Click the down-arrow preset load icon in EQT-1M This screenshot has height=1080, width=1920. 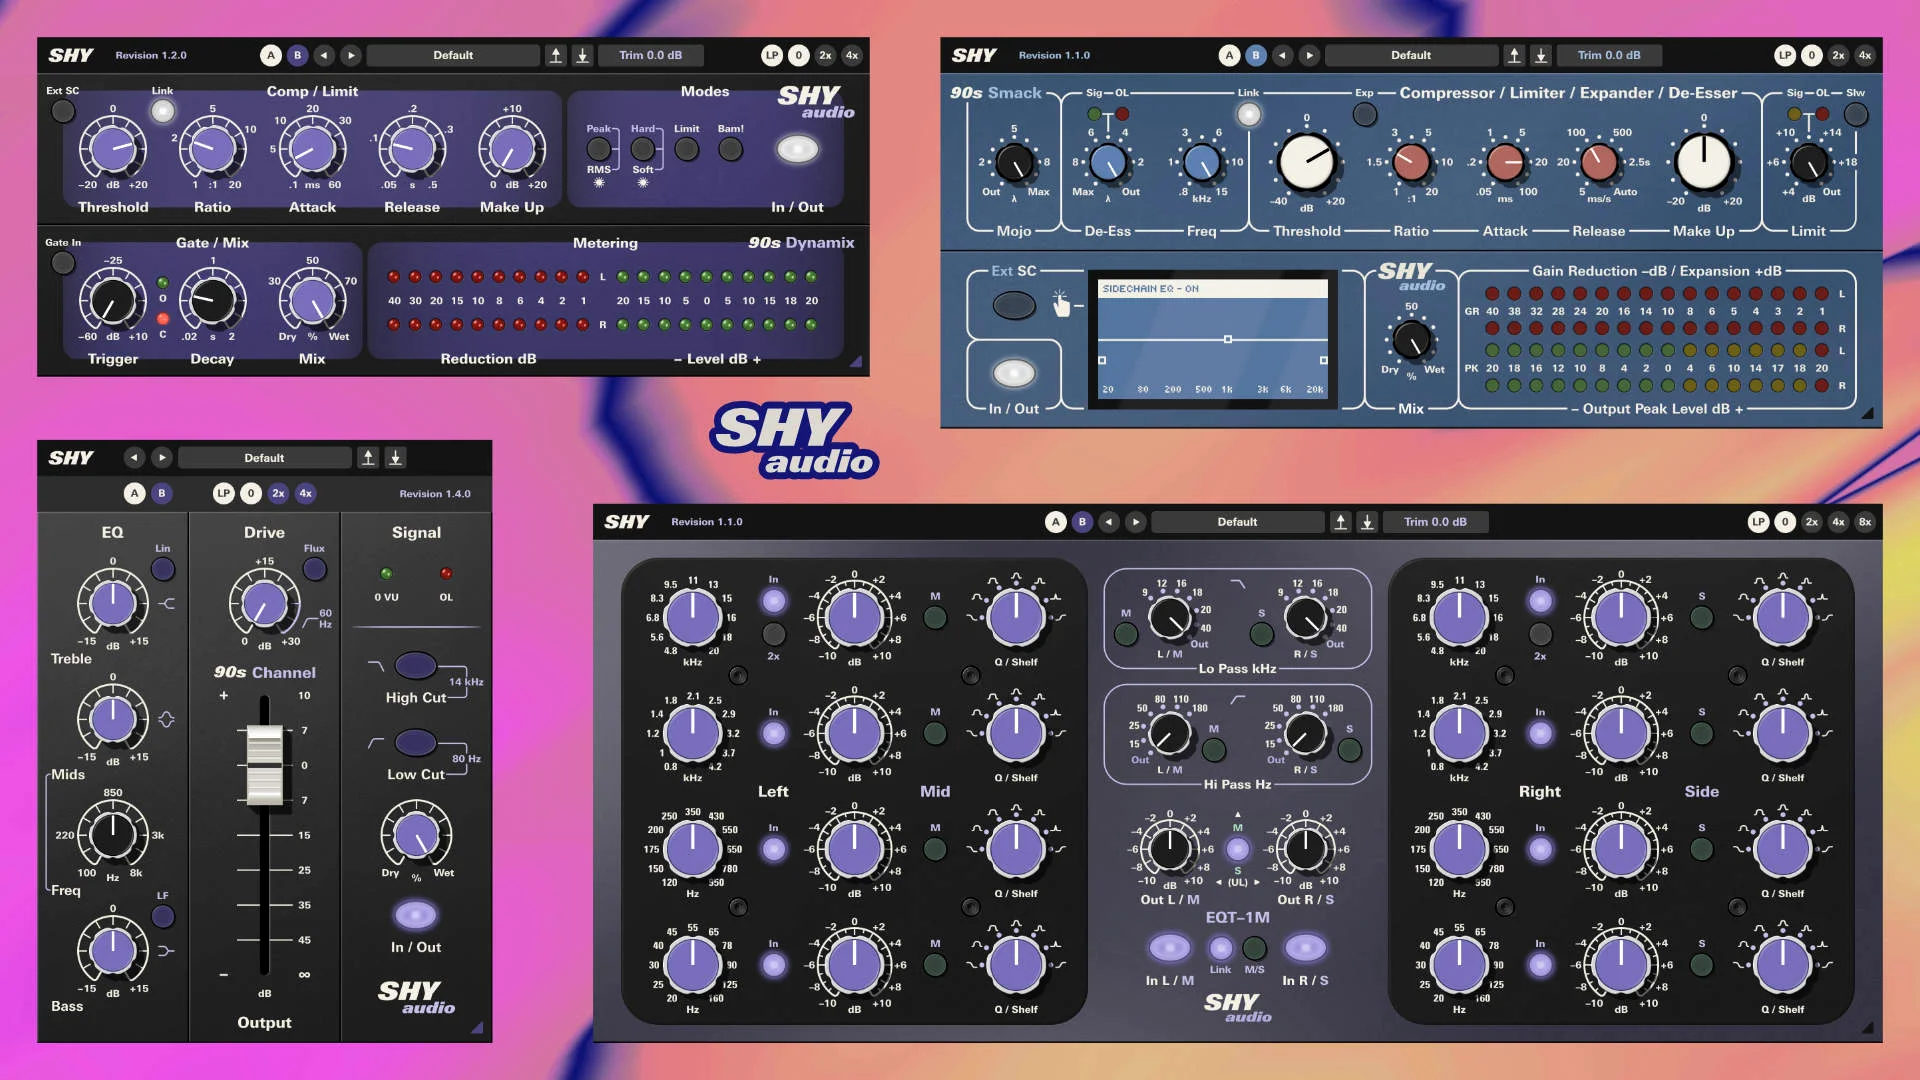[x=1367, y=521]
